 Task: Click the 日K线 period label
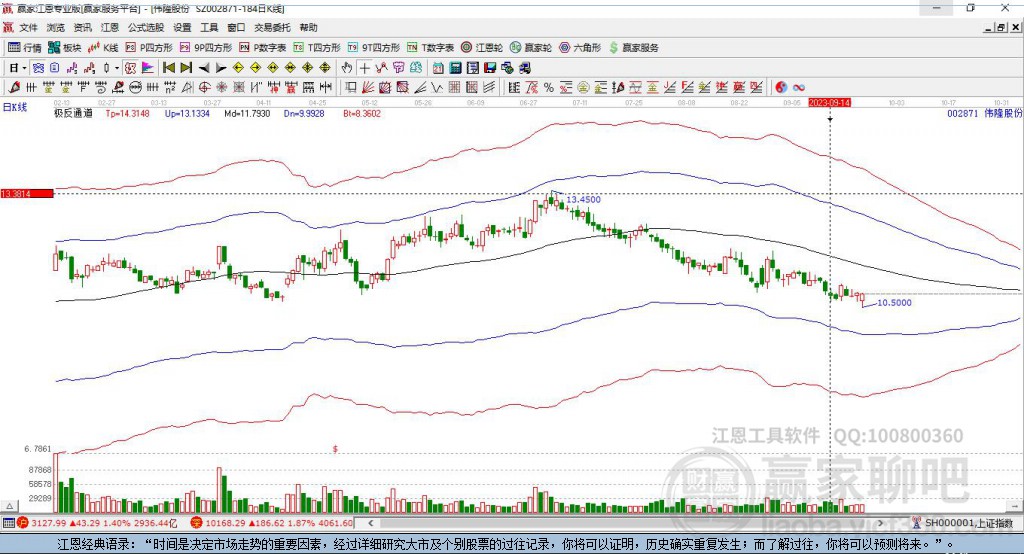[x=15, y=107]
